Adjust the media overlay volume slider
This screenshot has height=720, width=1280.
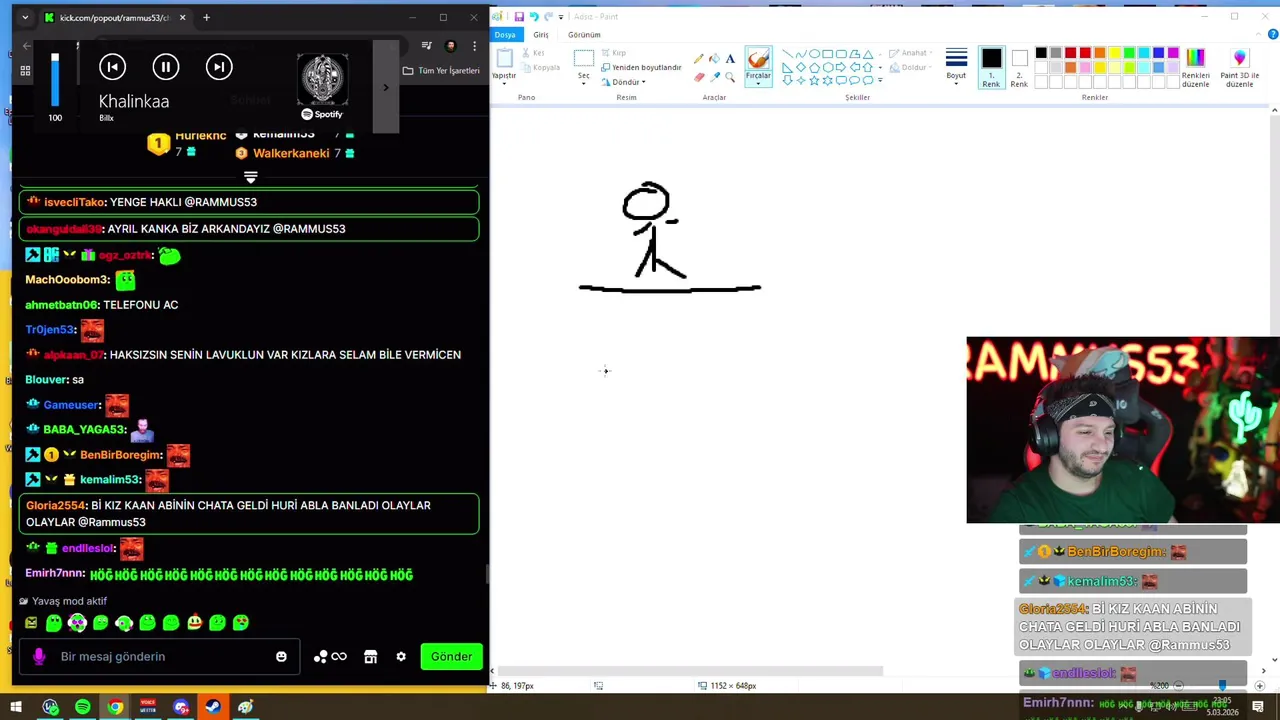[55, 80]
